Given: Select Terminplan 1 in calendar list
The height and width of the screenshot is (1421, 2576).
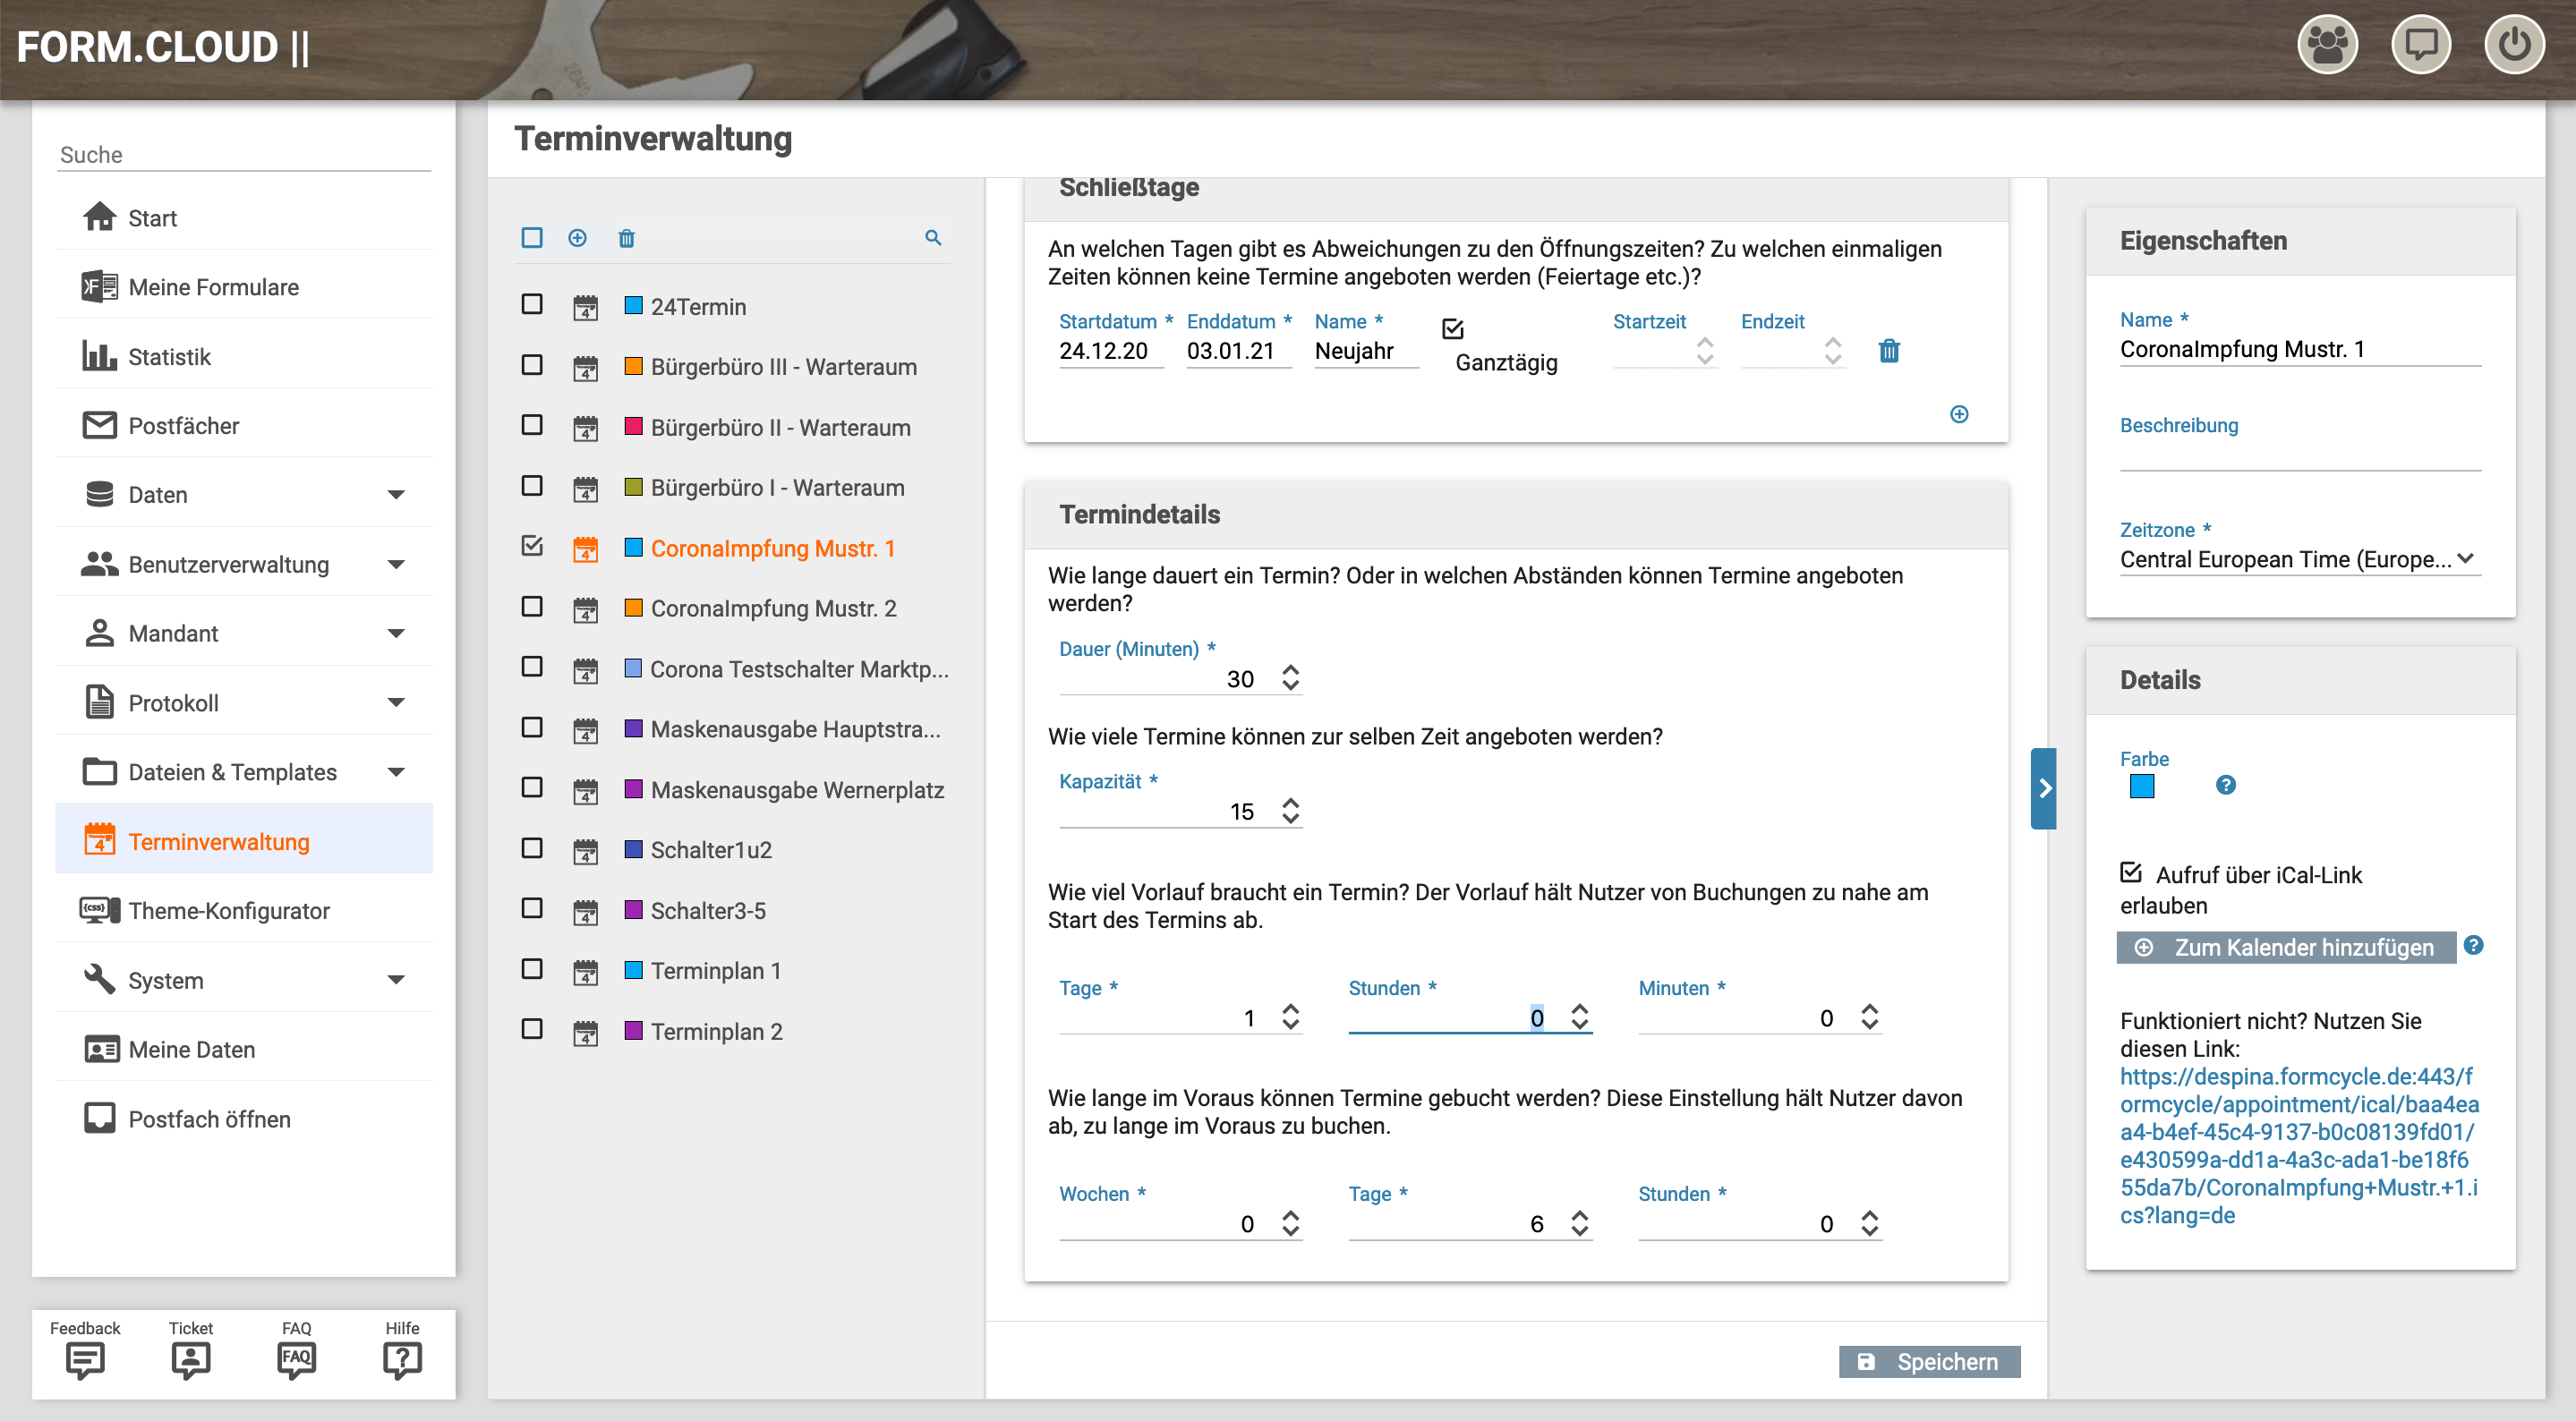Looking at the screenshot, I should pyautogui.click(x=716, y=970).
